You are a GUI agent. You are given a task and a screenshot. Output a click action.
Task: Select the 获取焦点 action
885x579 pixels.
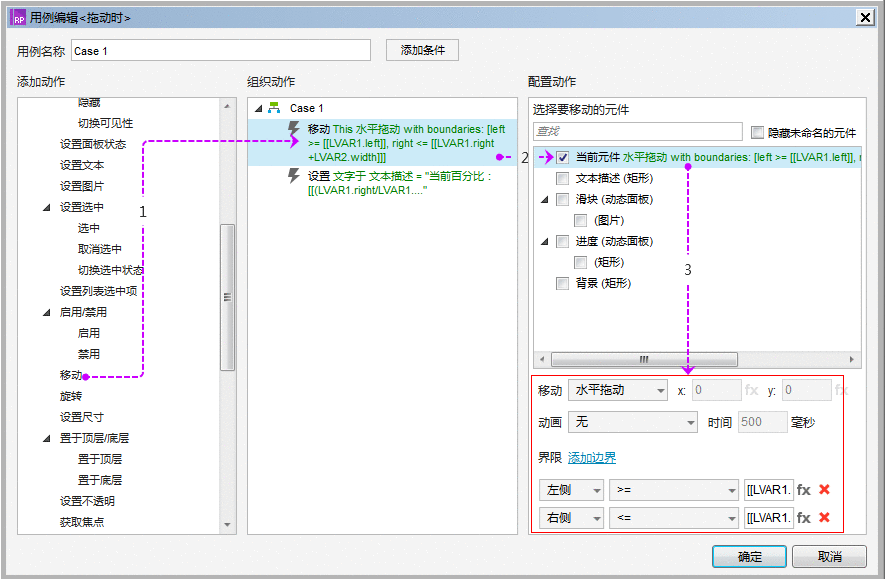82,522
